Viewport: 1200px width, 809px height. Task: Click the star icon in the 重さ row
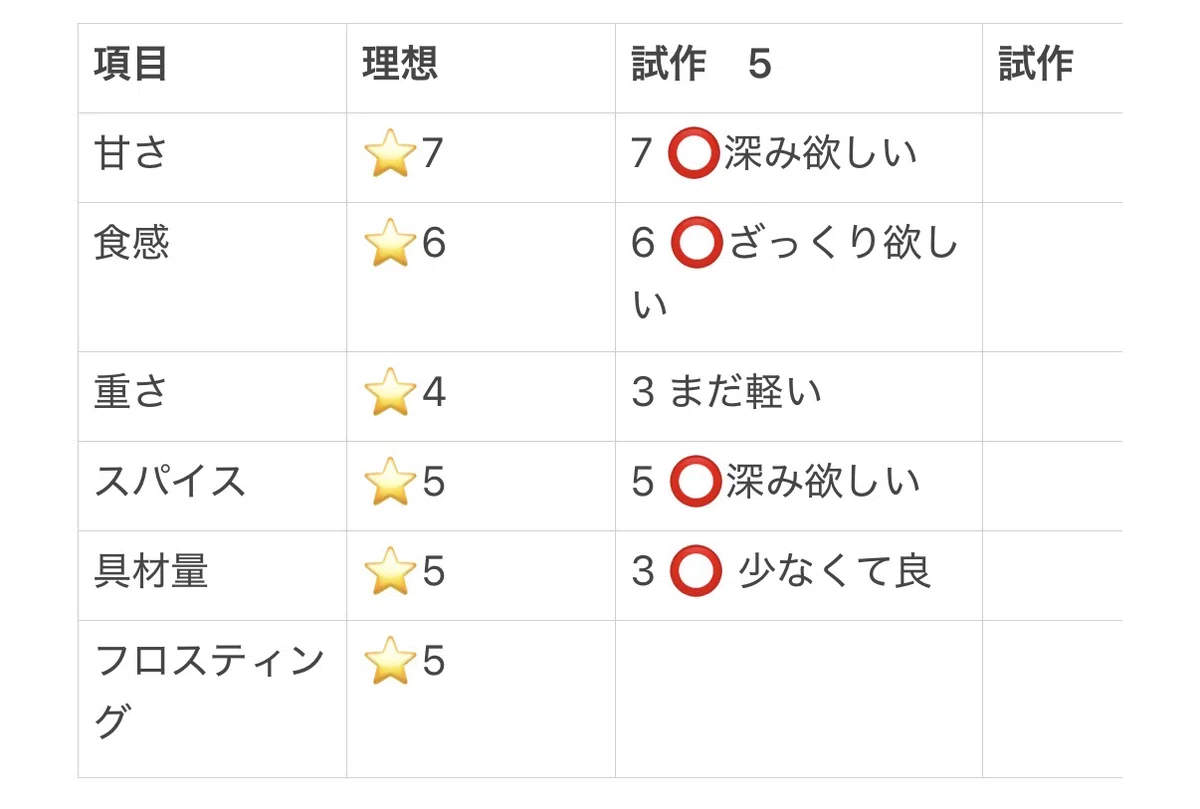pyautogui.click(x=390, y=393)
